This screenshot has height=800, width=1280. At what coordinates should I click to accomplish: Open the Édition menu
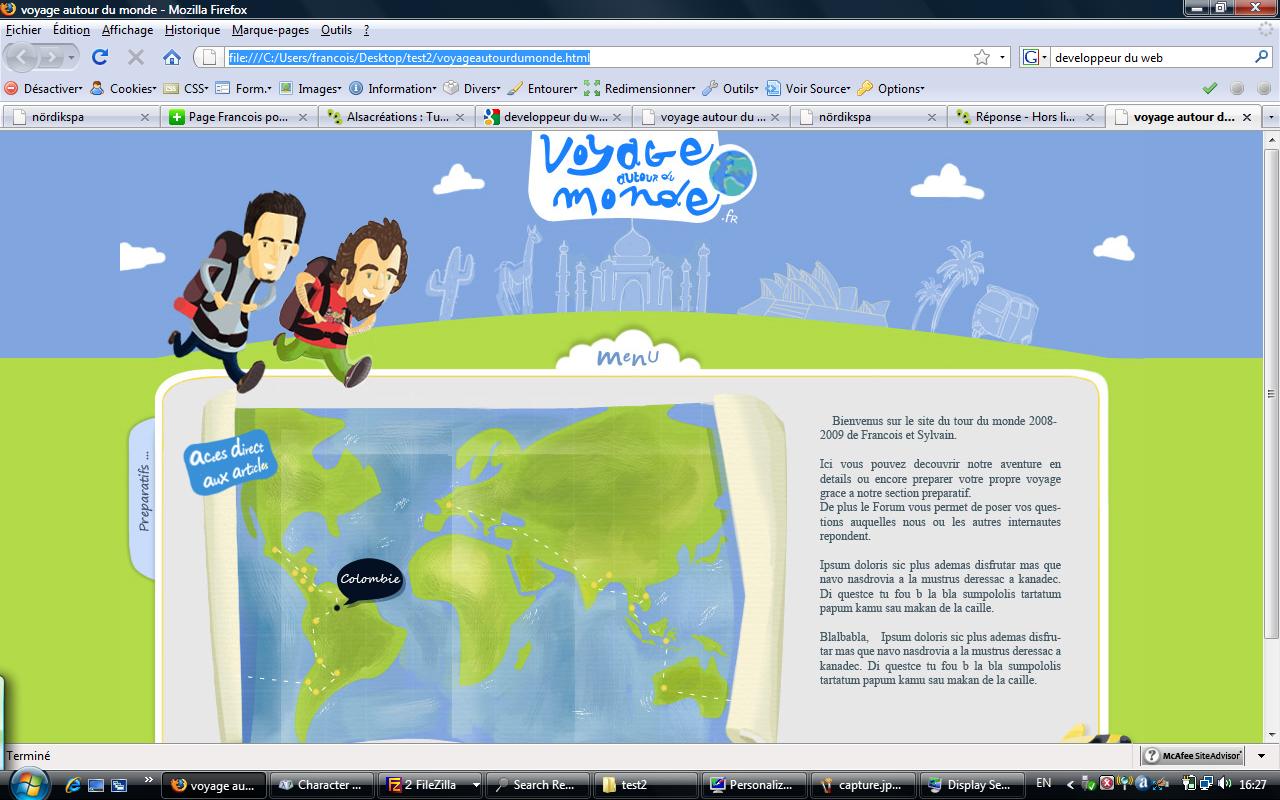point(71,30)
